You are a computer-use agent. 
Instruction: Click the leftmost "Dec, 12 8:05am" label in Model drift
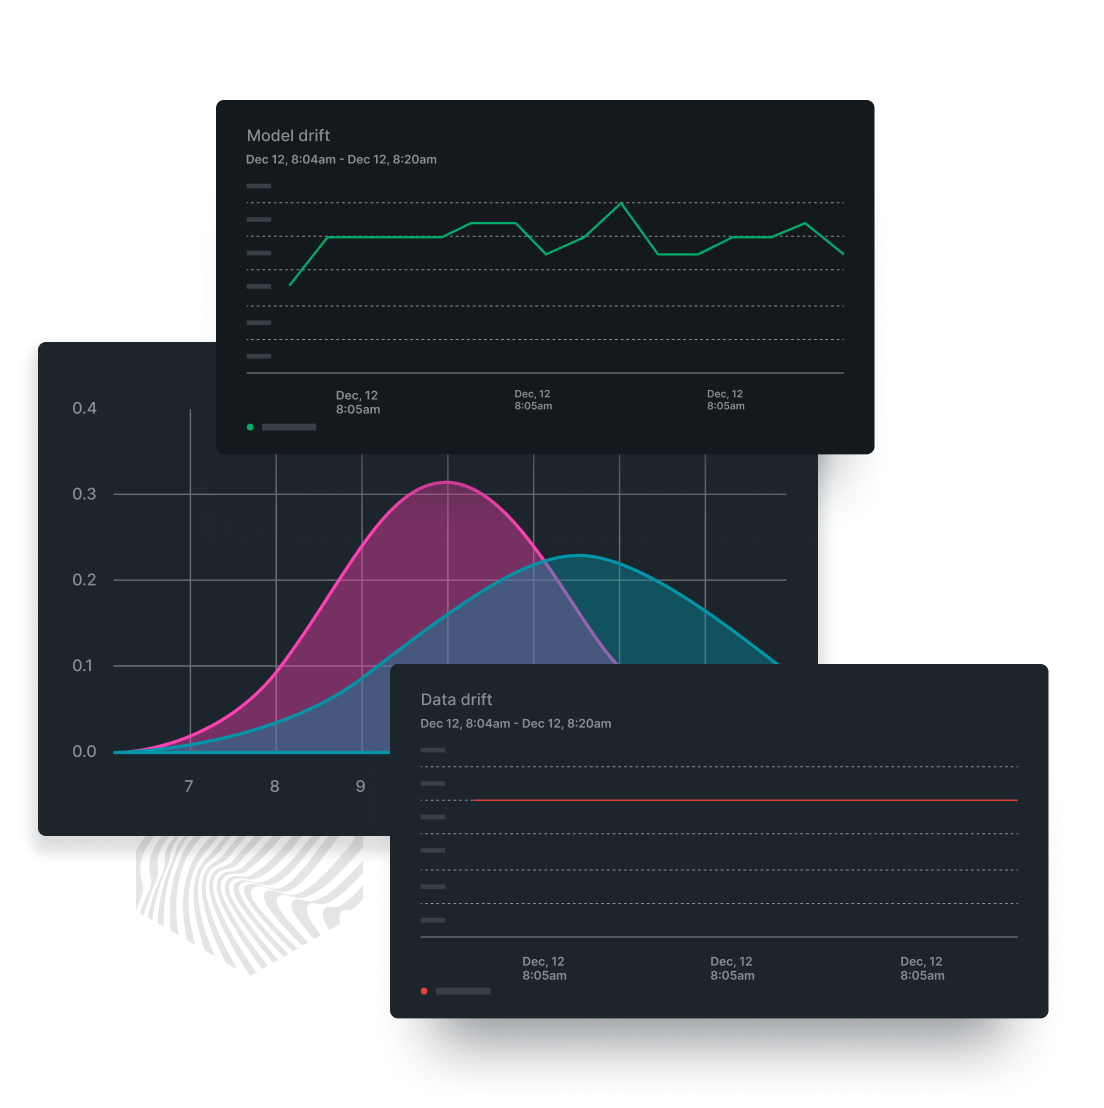(x=358, y=402)
